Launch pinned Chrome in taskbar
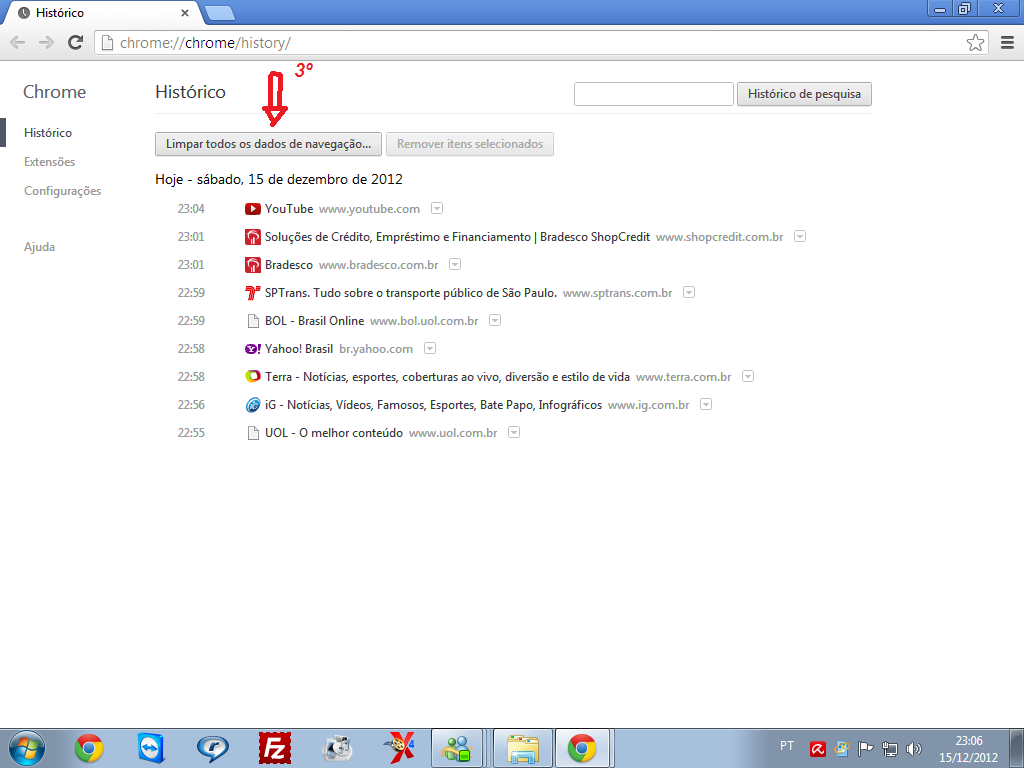The image size is (1024, 768). [x=89, y=748]
